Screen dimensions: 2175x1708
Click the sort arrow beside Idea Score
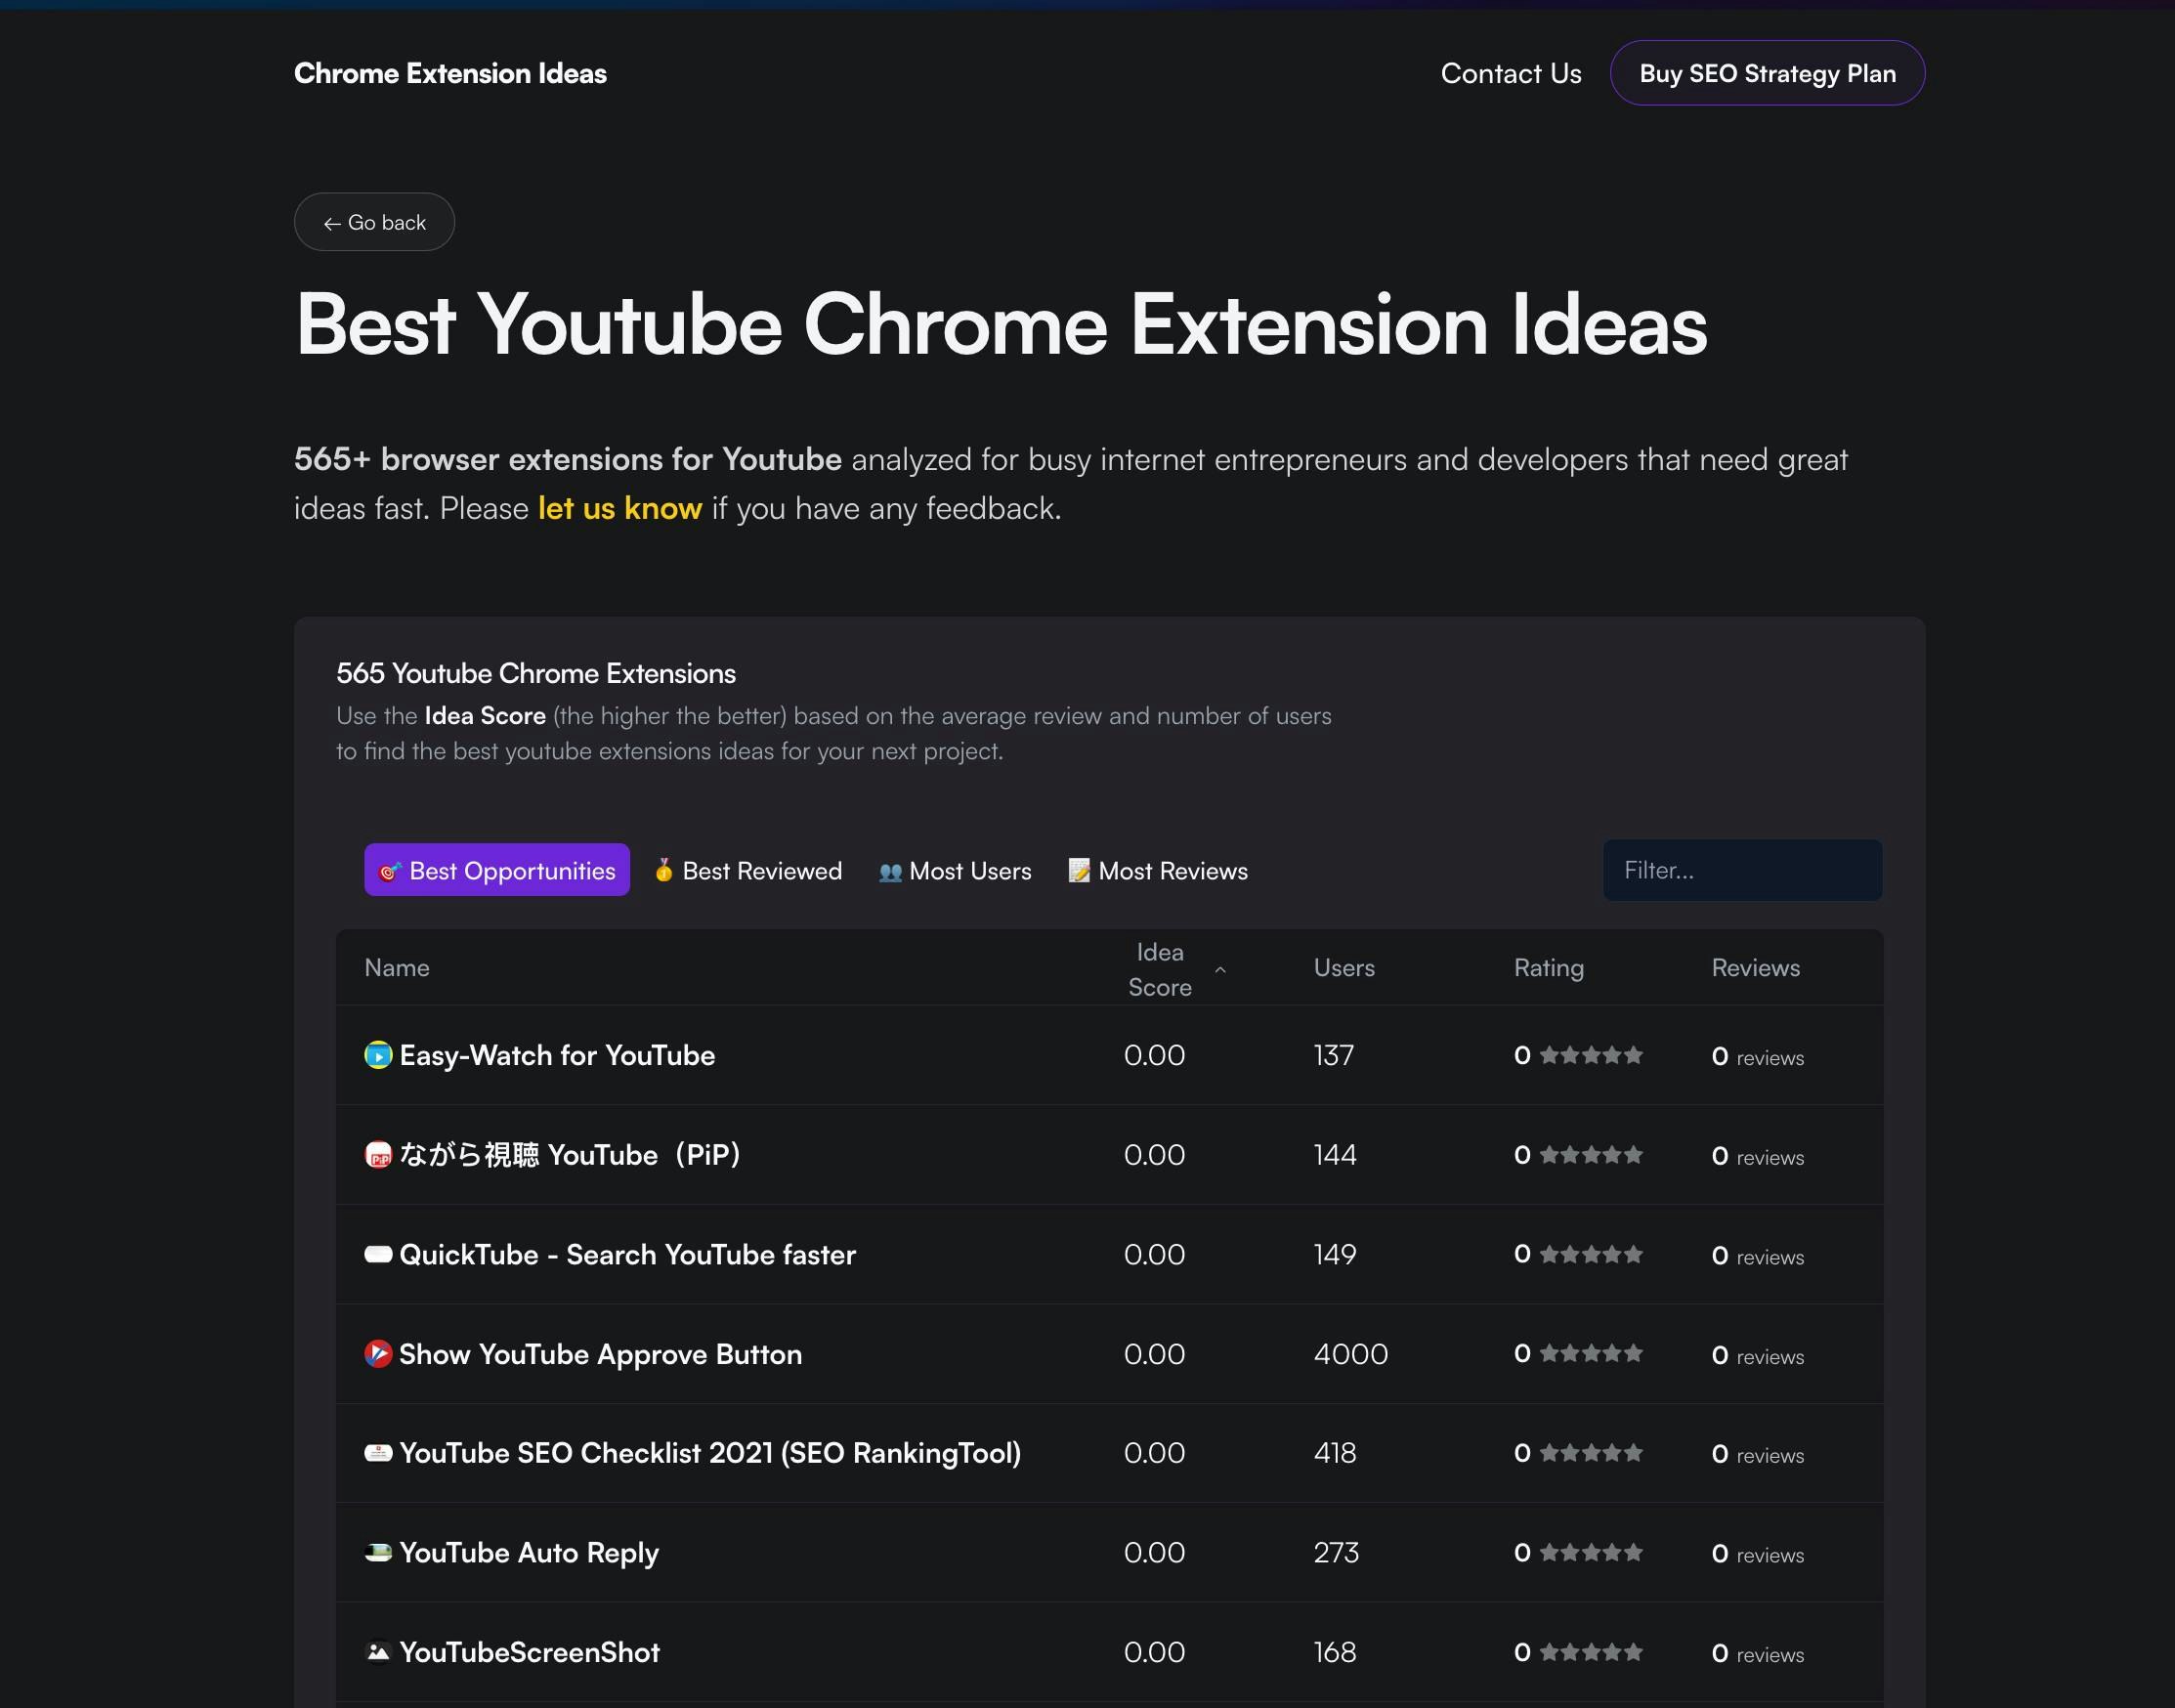click(1220, 969)
